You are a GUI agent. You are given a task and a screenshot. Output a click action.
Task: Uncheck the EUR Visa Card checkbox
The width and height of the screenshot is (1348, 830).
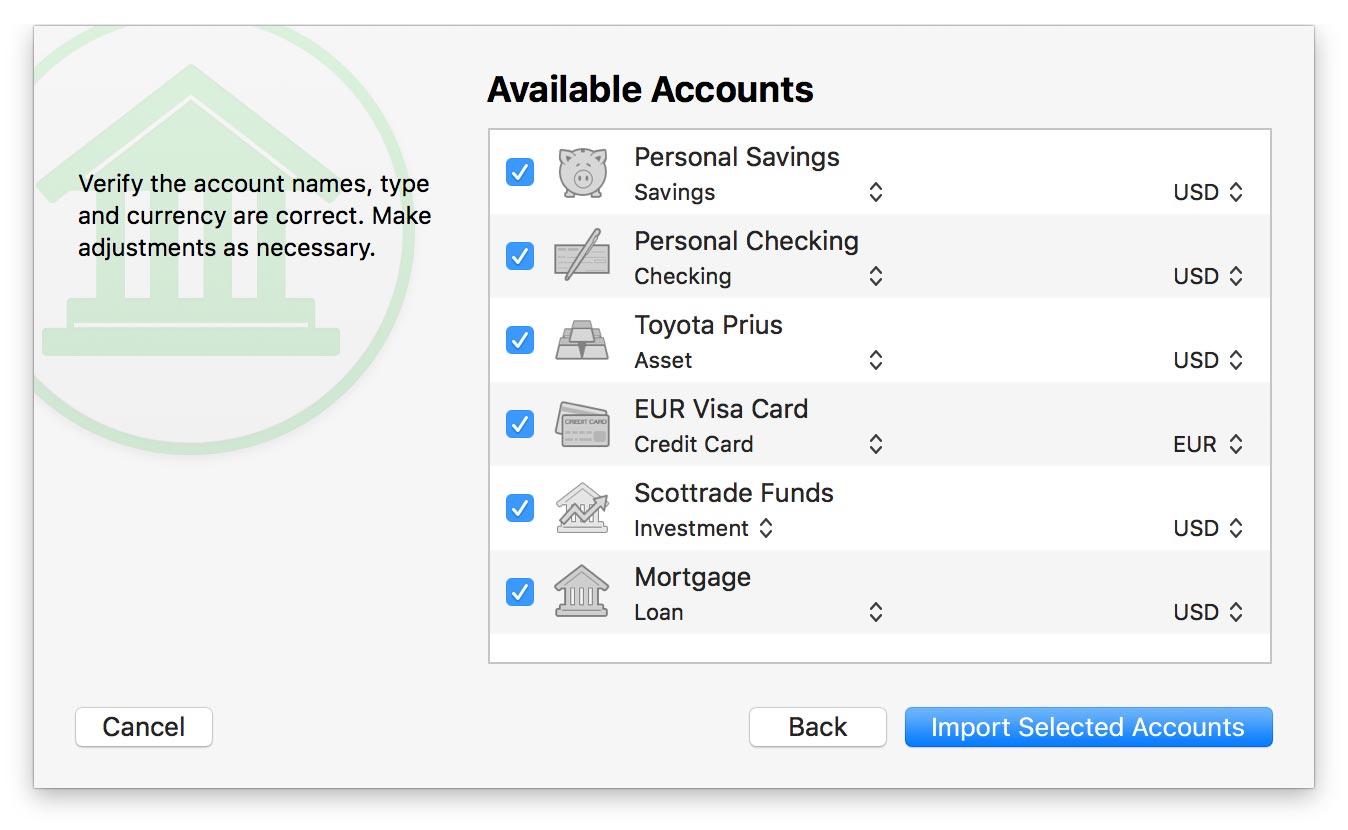coord(520,424)
